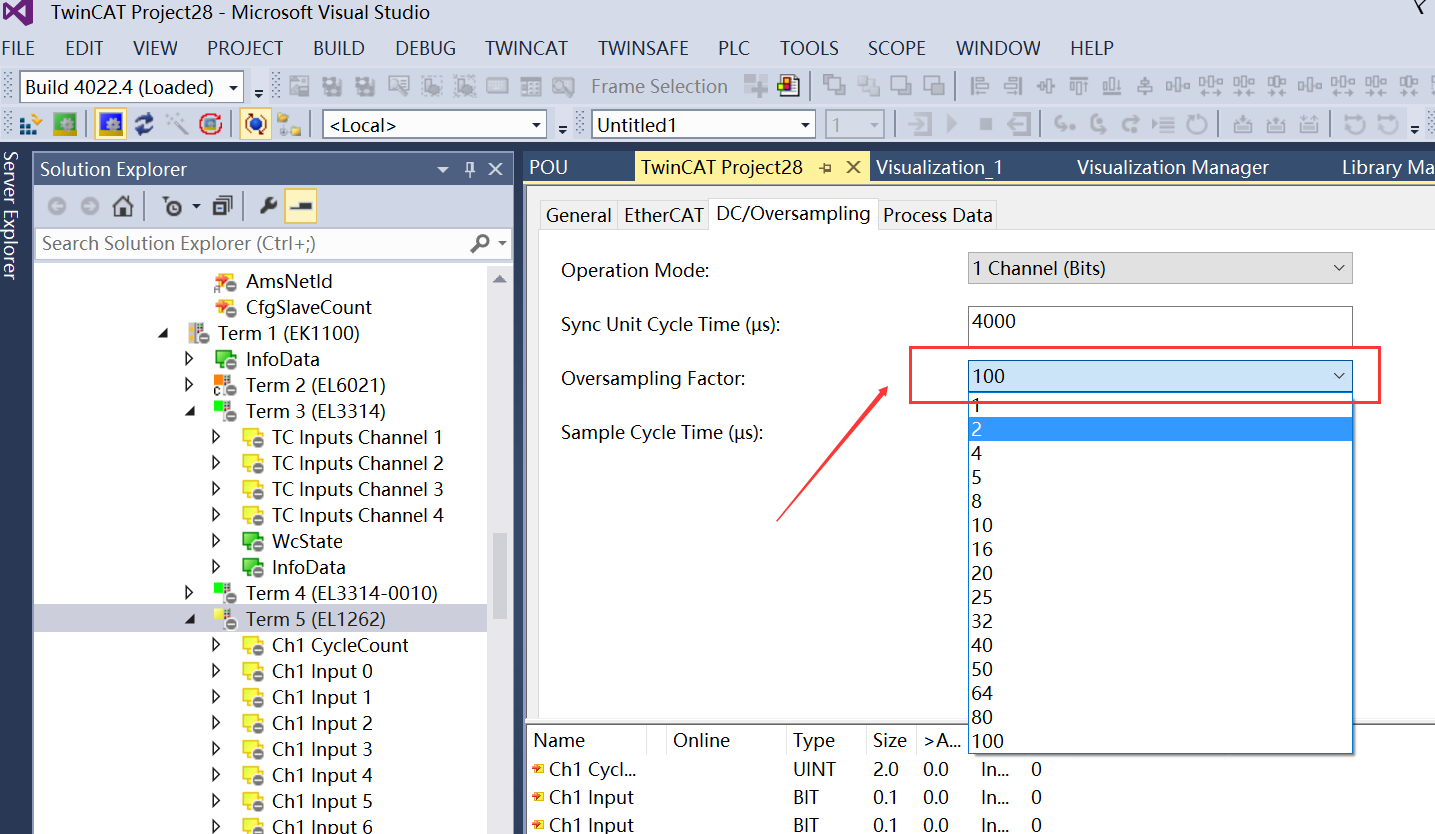Switch to the General tab
The image size is (1435, 834).
(578, 215)
